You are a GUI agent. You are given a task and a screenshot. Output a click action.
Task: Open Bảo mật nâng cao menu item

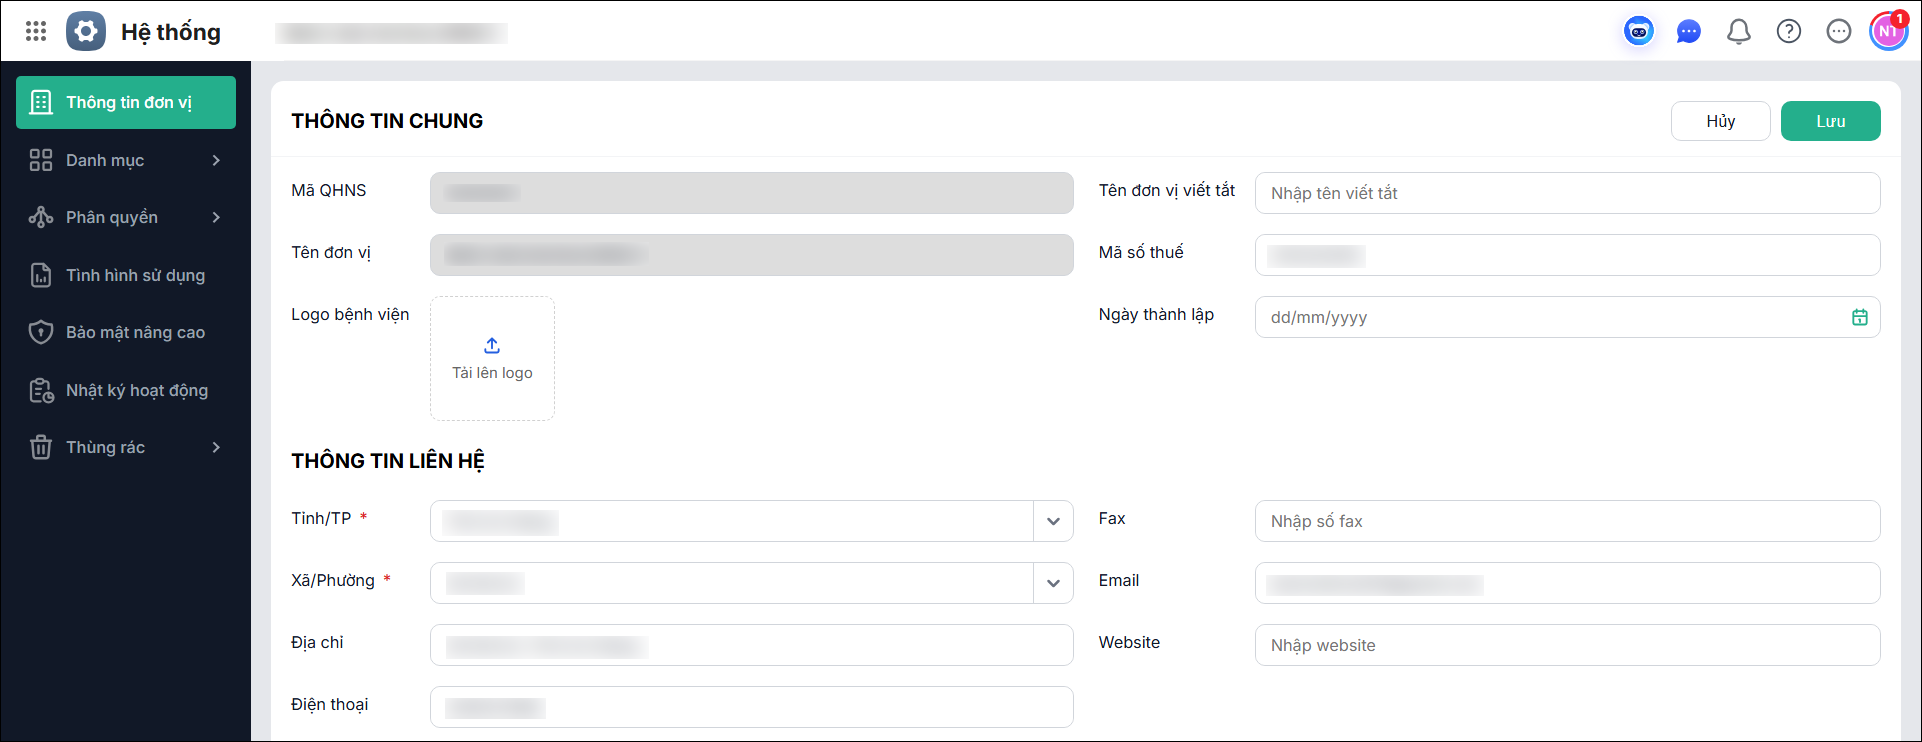(x=126, y=332)
